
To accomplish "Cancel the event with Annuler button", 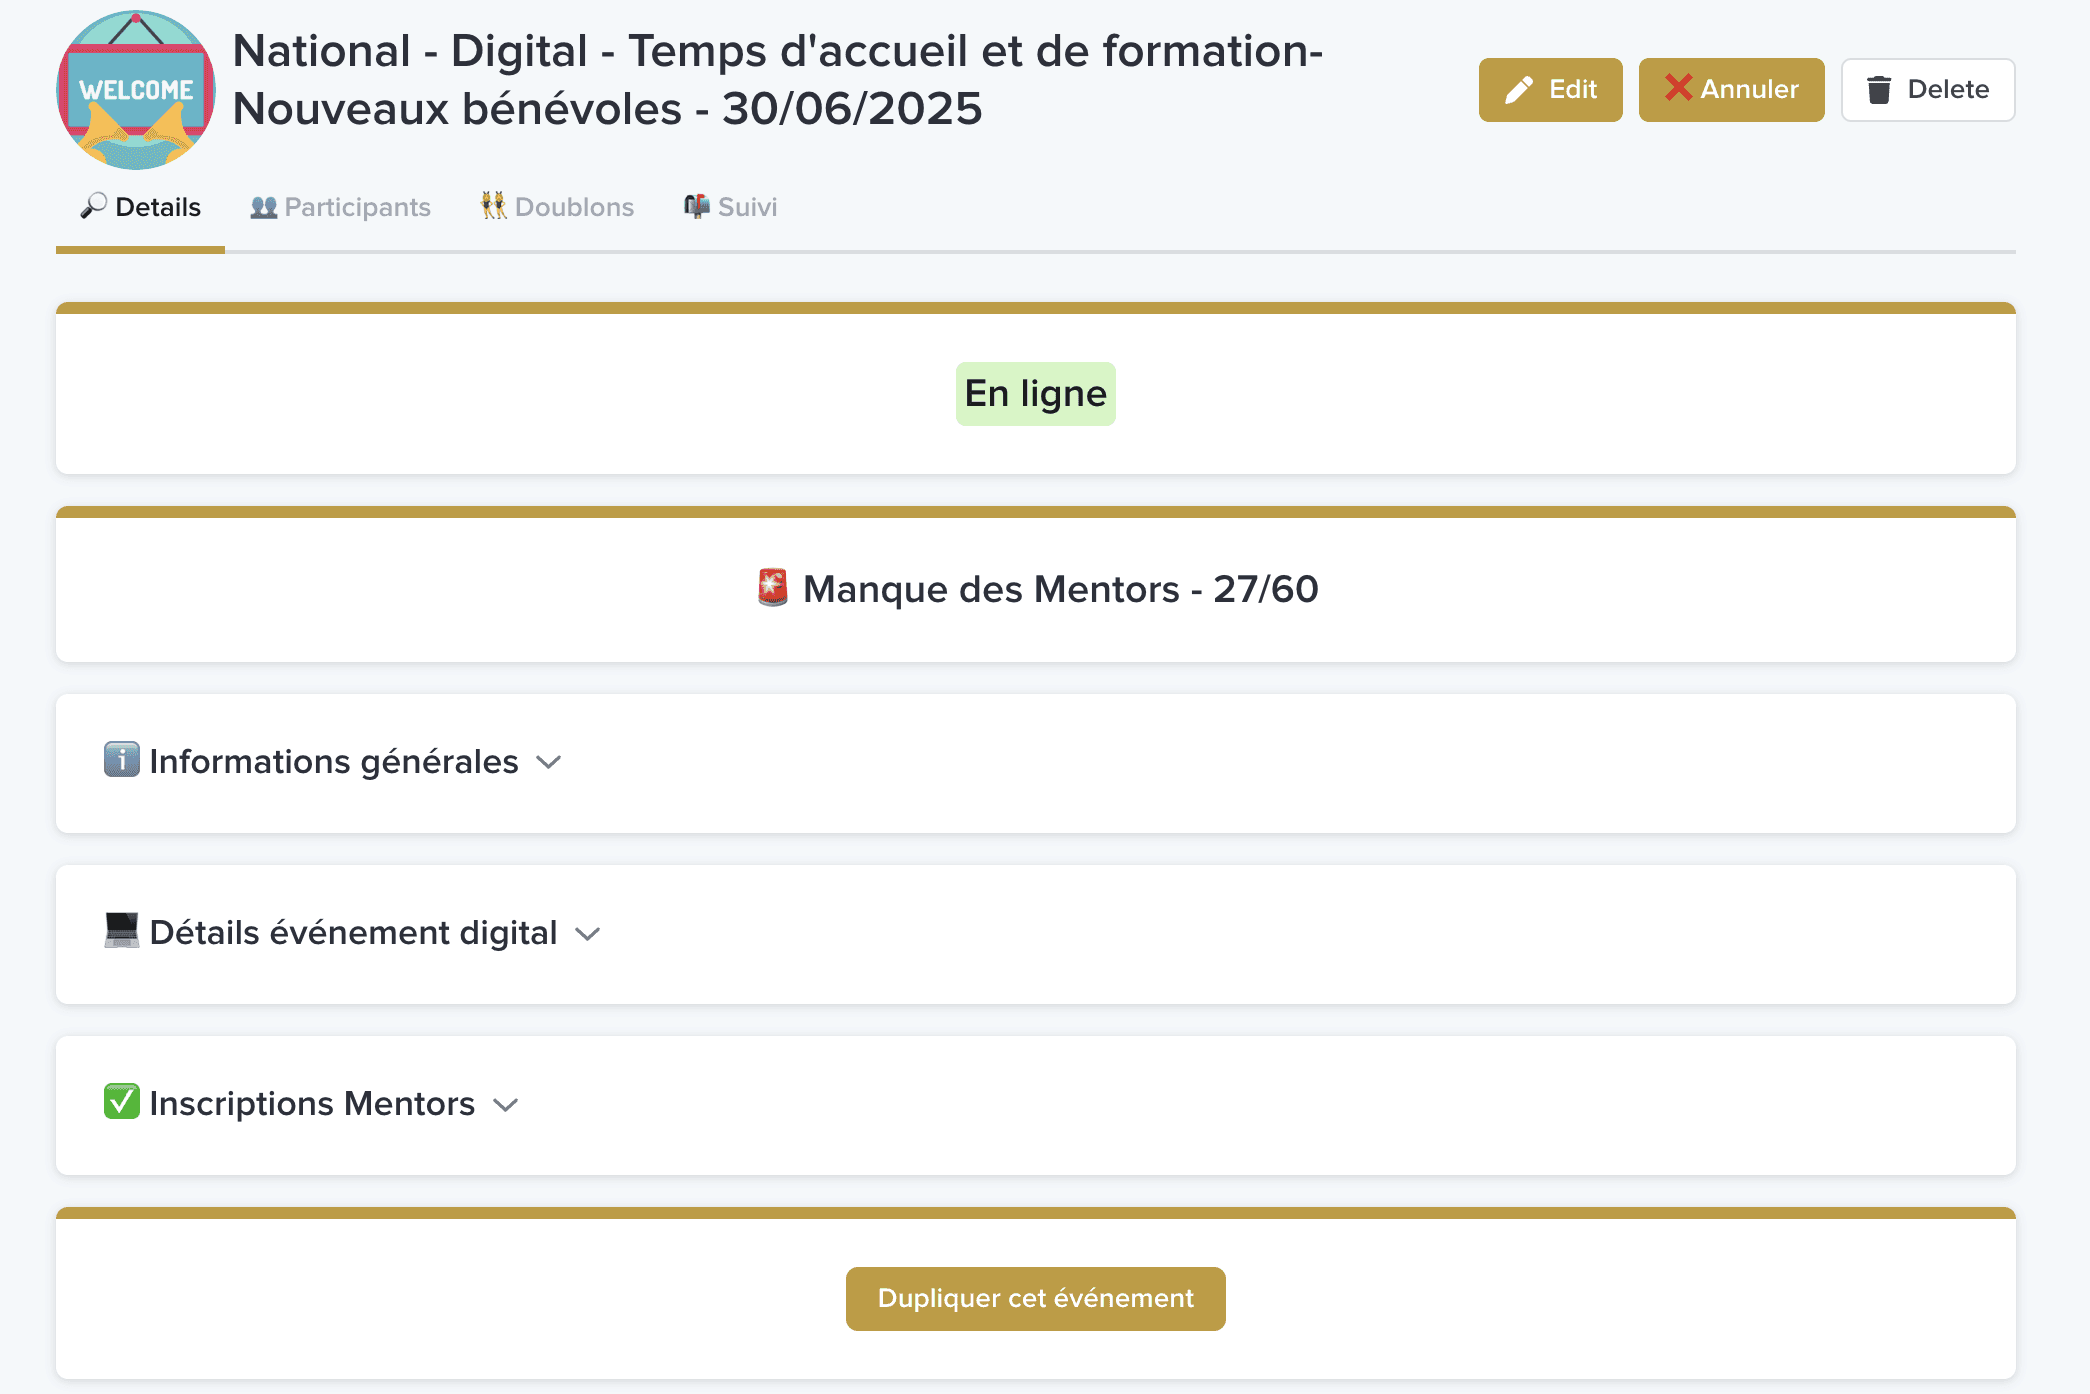I will [1732, 90].
